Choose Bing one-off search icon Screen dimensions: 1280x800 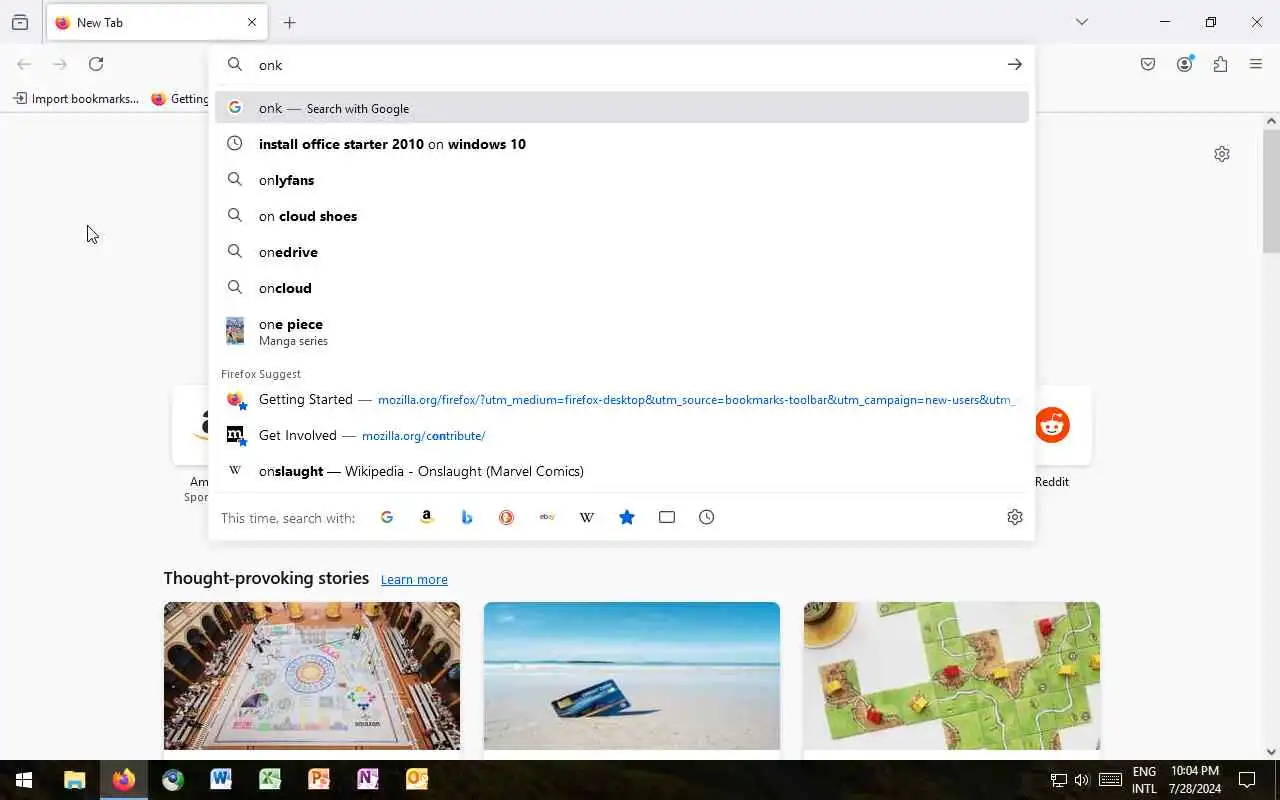coord(467,517)
